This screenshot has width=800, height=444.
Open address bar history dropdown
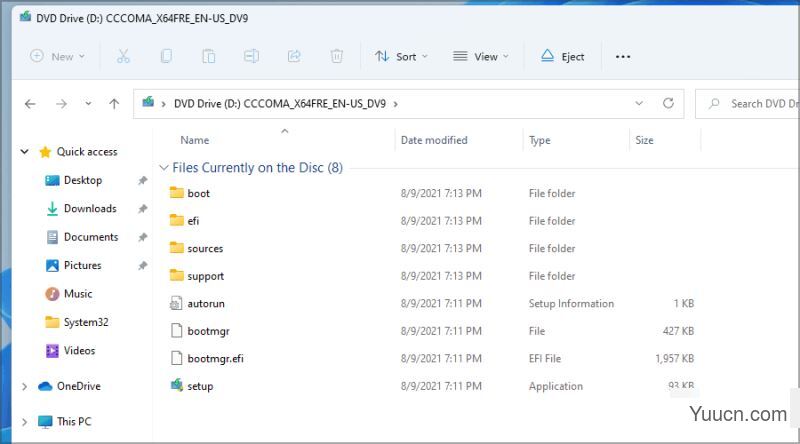(x=639, y=104)
